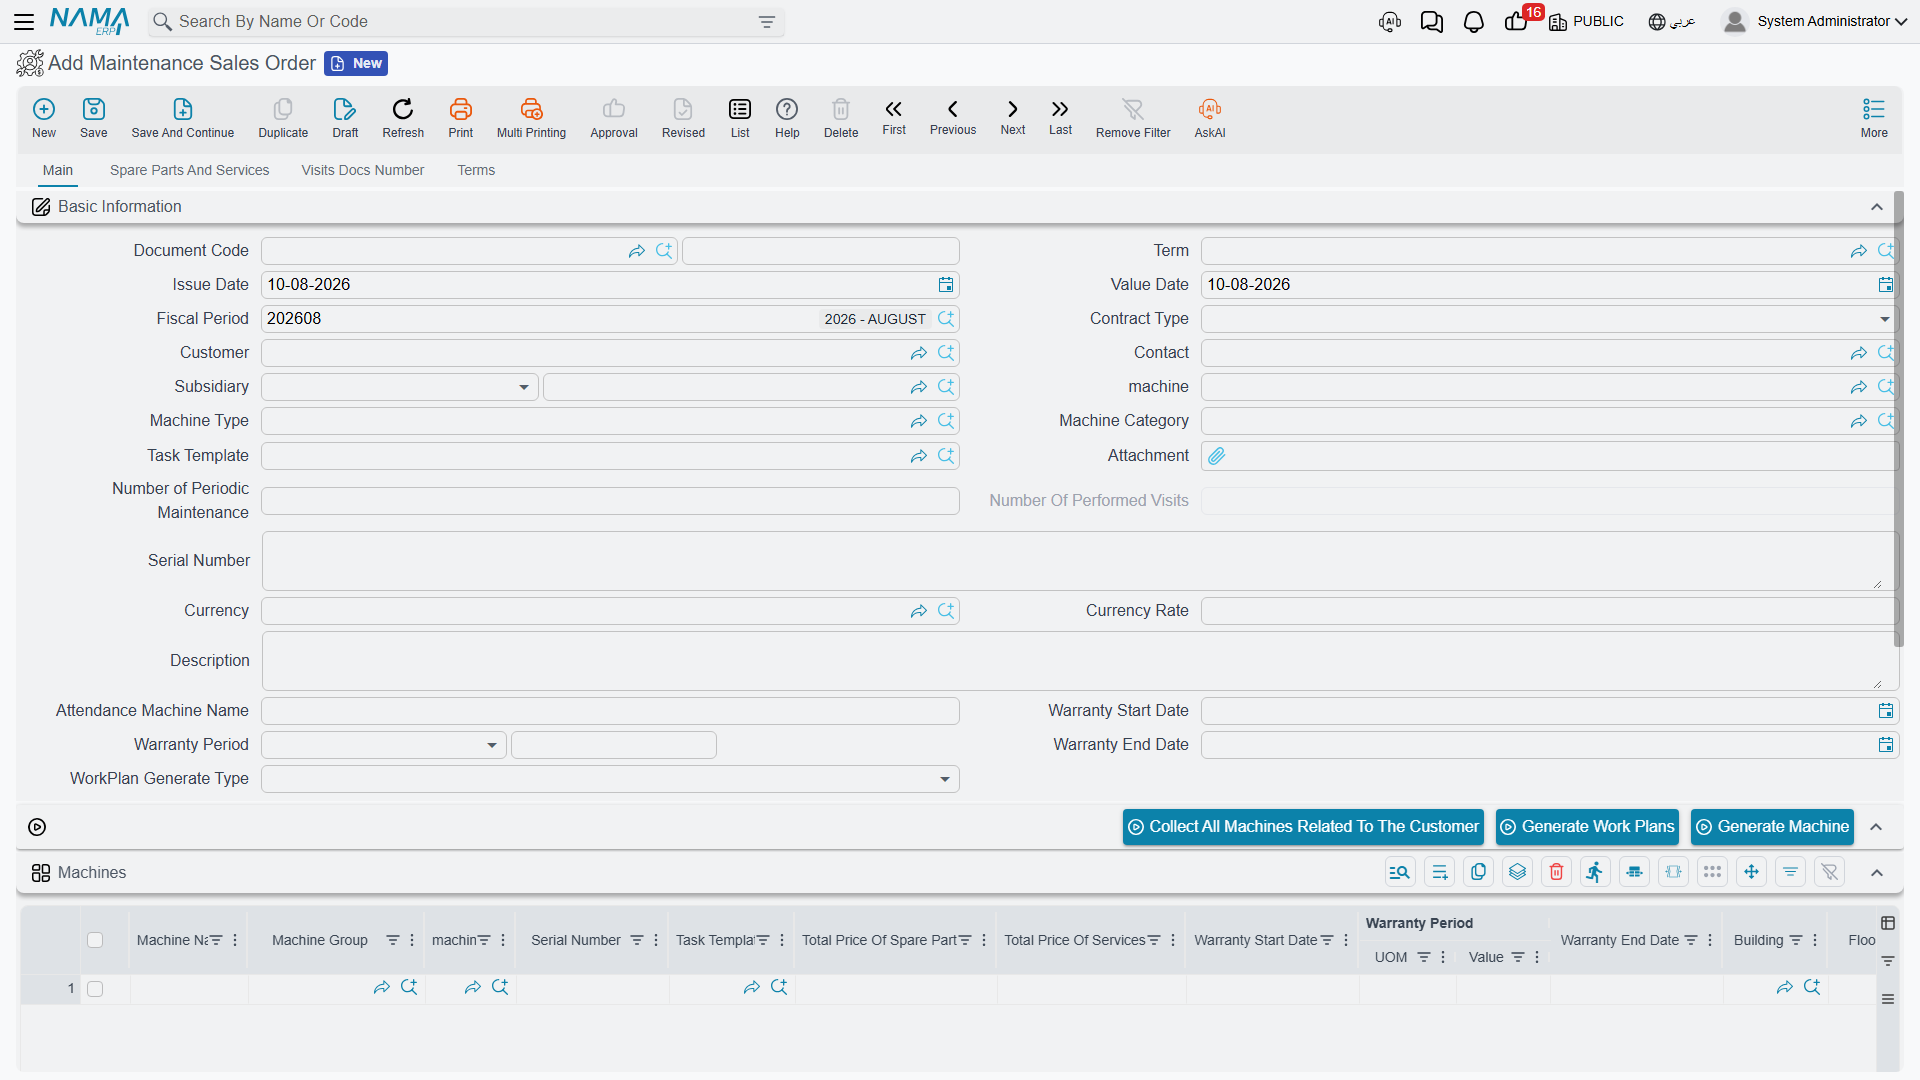
Task: Open Warranty Start Date calendar picker
Action: 1885,711
